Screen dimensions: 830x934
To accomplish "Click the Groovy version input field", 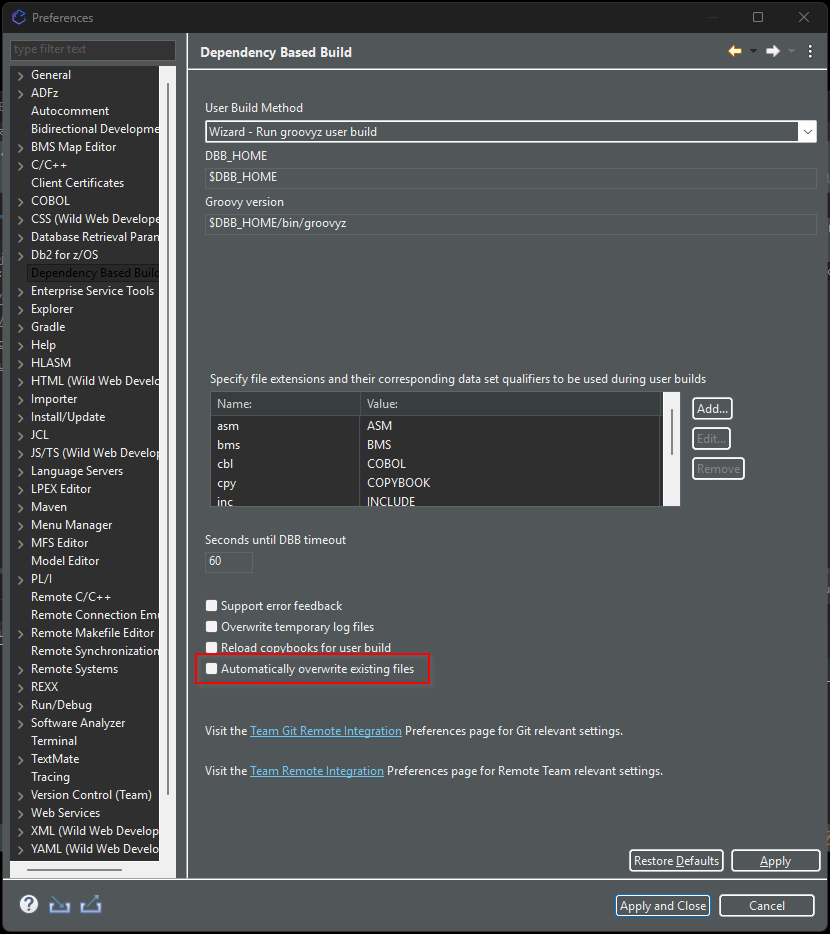I will coord(511,223).
